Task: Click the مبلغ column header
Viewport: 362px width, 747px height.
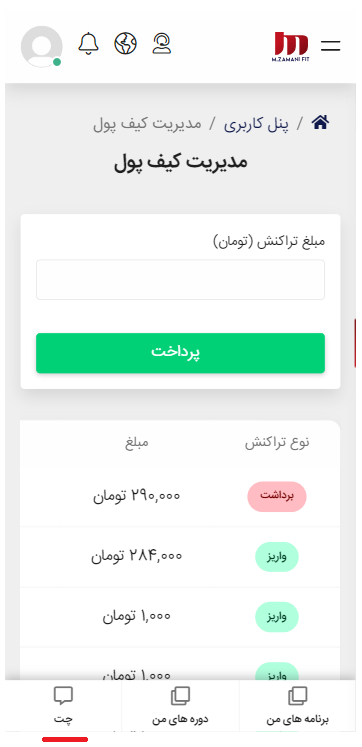Action: pos(137,443)
